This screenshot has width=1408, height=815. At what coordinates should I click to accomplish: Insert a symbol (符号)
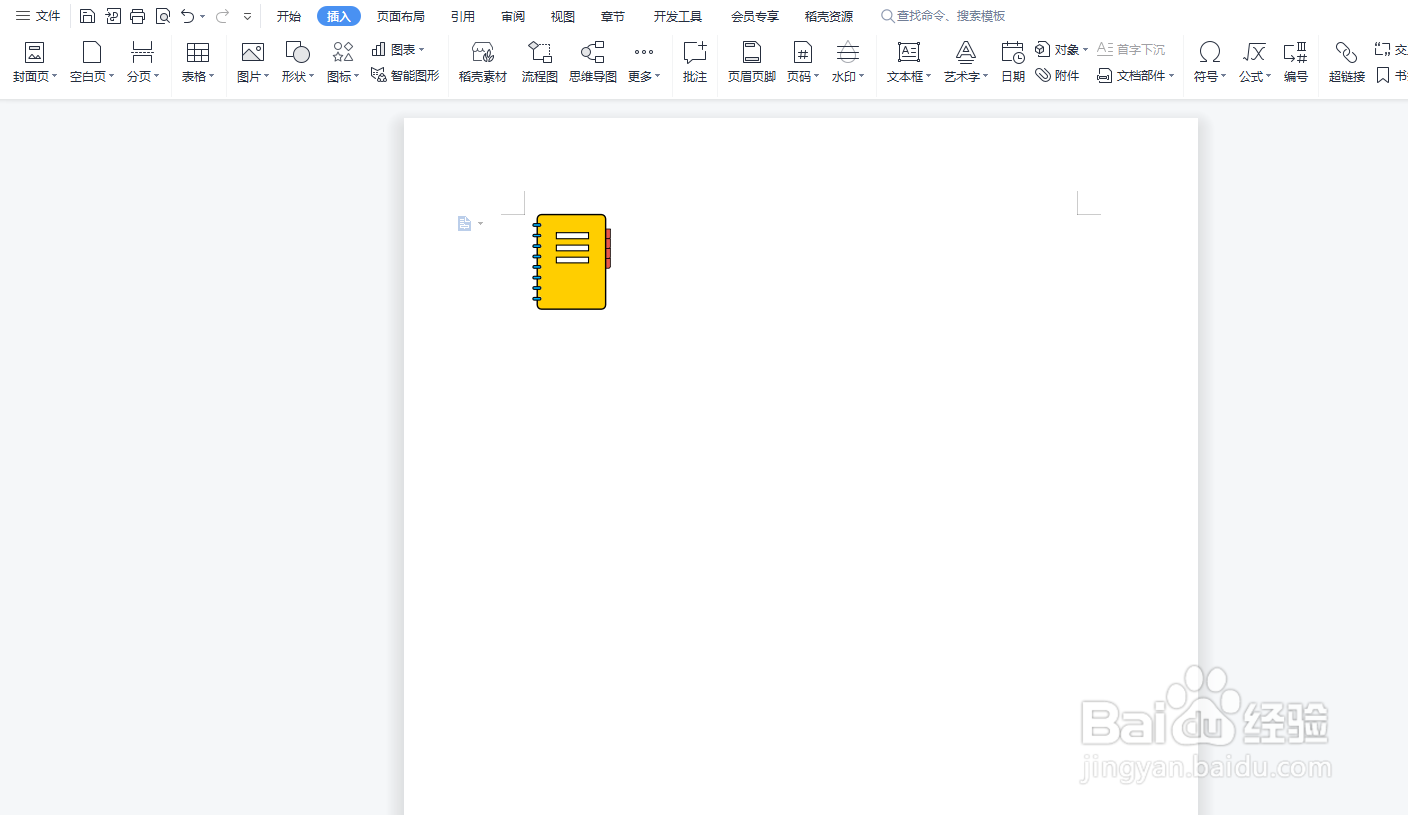(x=1210, y=62)
